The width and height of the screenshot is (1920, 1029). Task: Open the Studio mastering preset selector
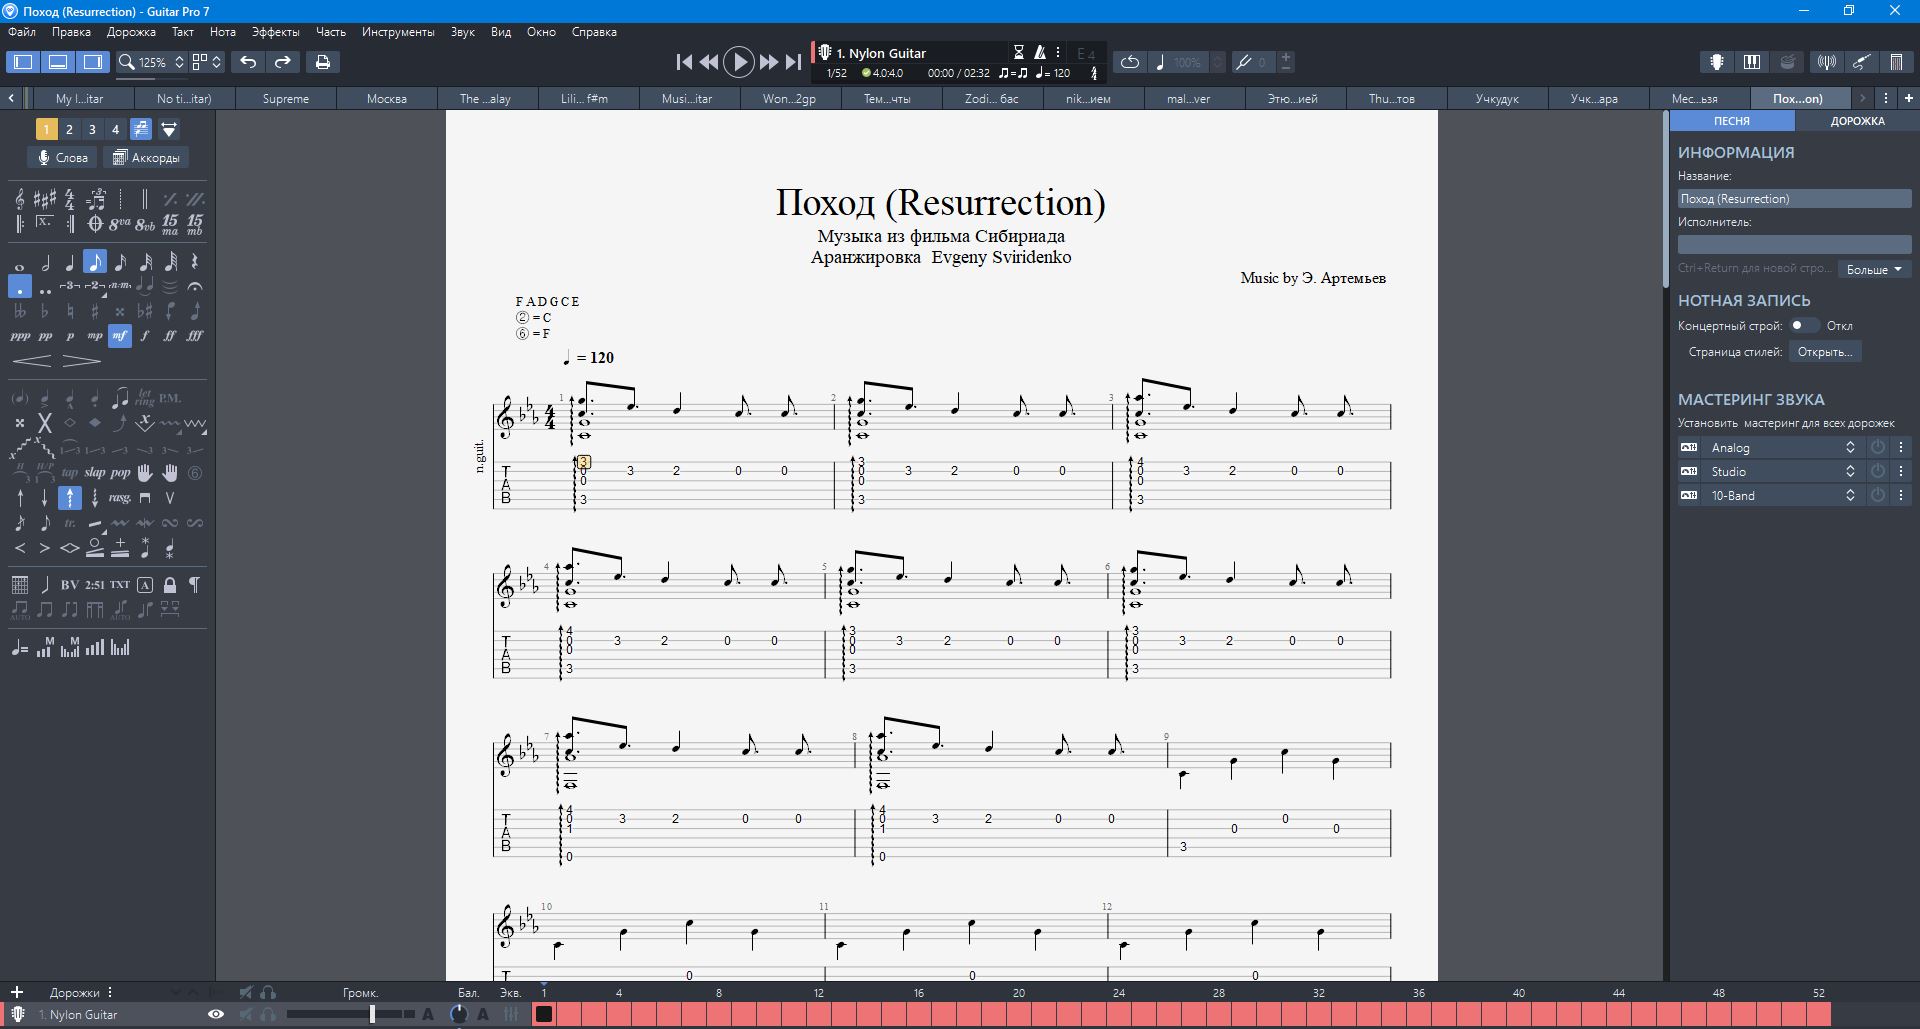1781,472
